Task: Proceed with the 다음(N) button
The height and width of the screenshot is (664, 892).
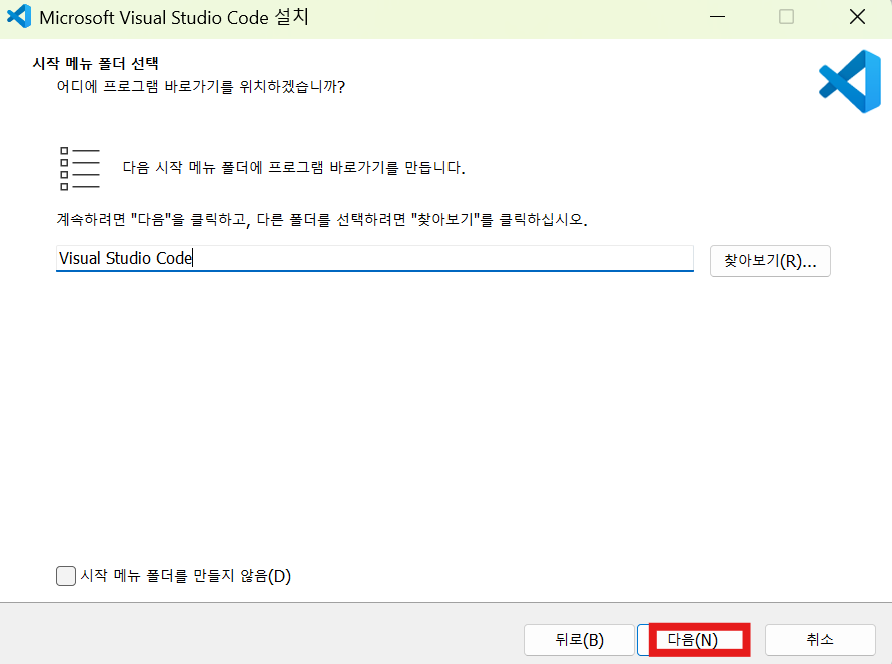Action: pos(692,640)
